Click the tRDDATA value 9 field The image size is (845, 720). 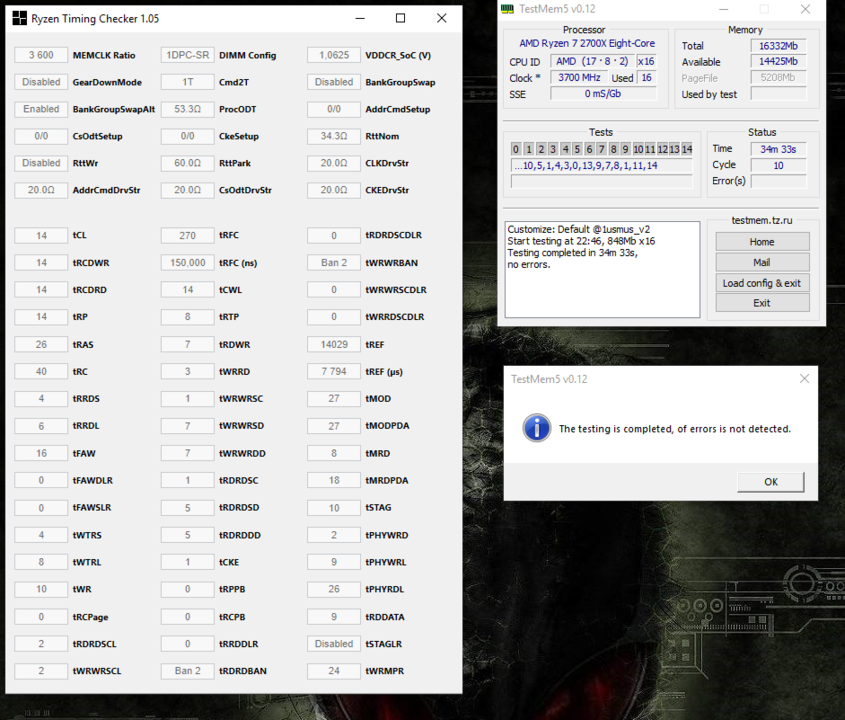pos(334,617)
